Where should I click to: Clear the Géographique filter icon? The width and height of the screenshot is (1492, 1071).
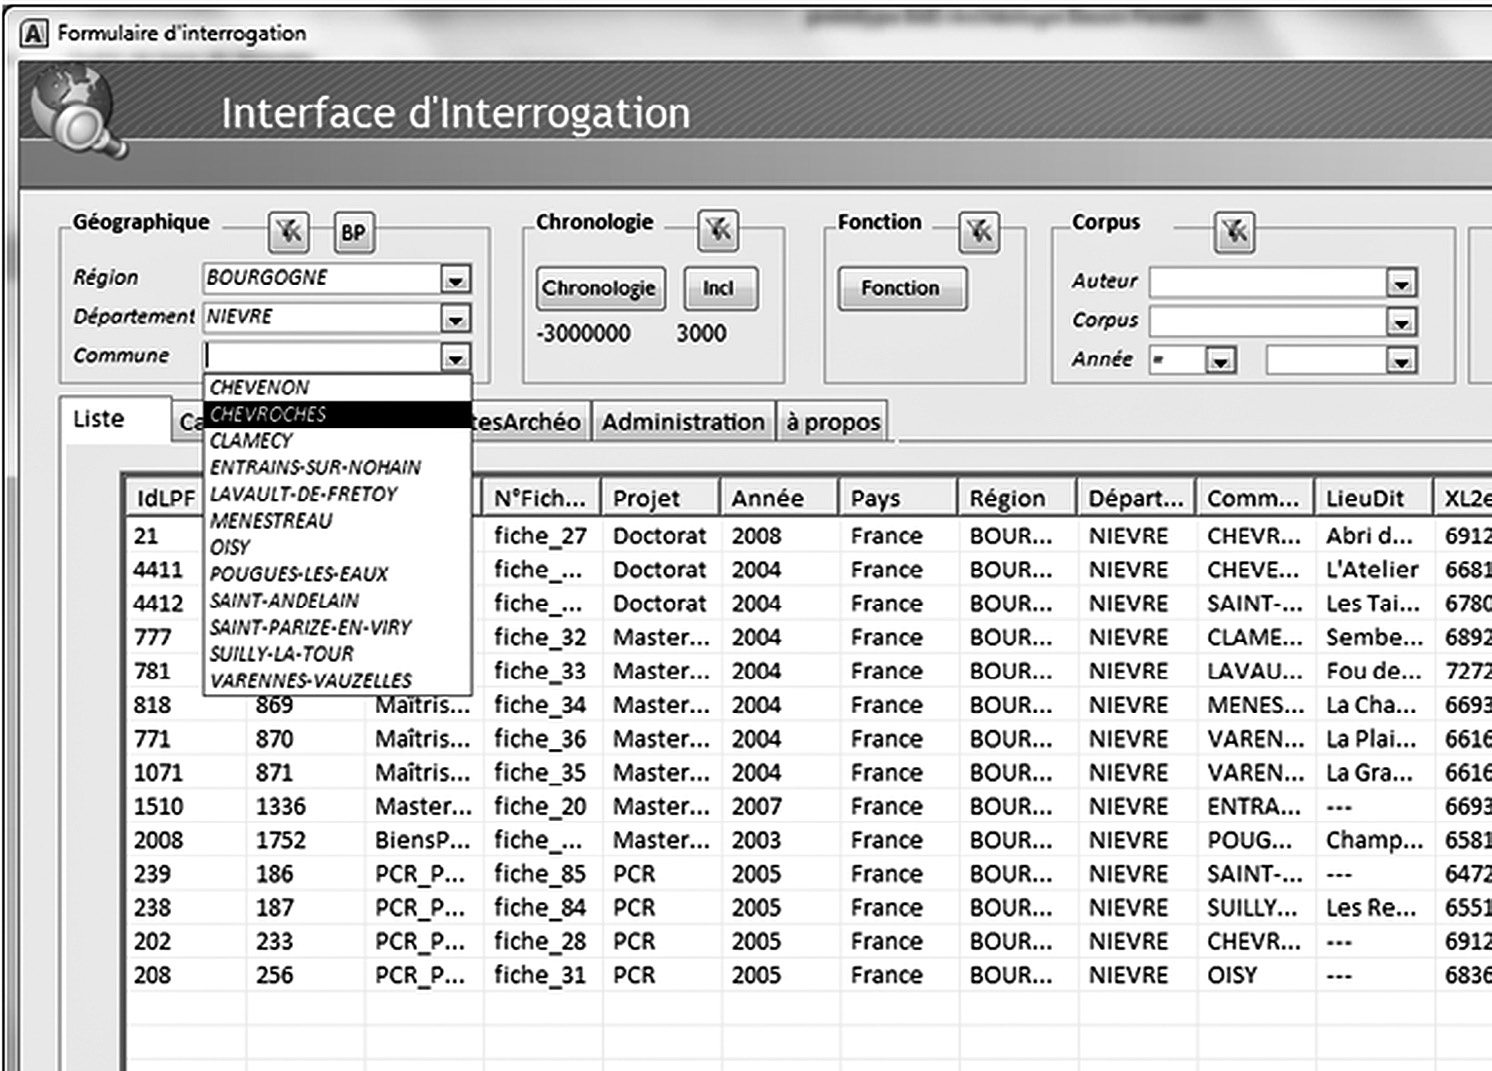click(289, 232)
